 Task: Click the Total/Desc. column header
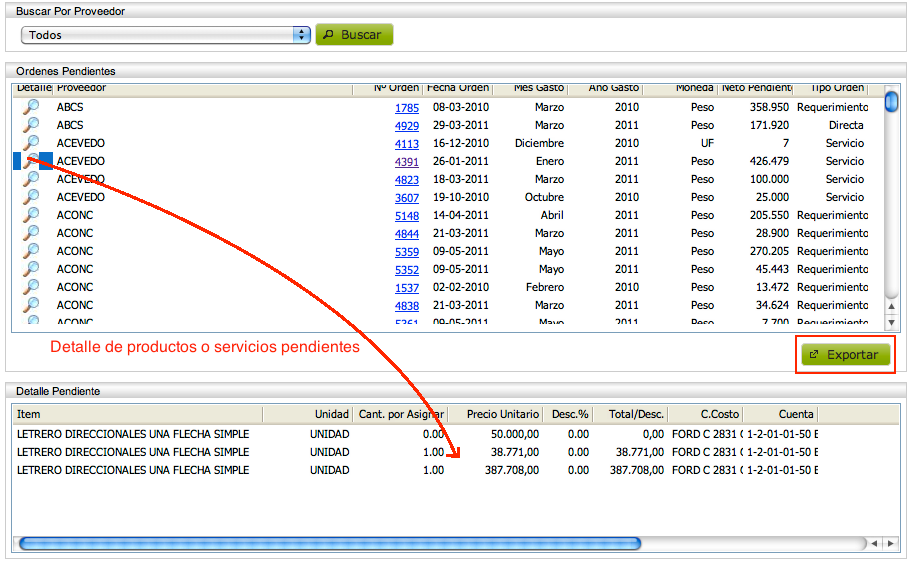(630, 414)
